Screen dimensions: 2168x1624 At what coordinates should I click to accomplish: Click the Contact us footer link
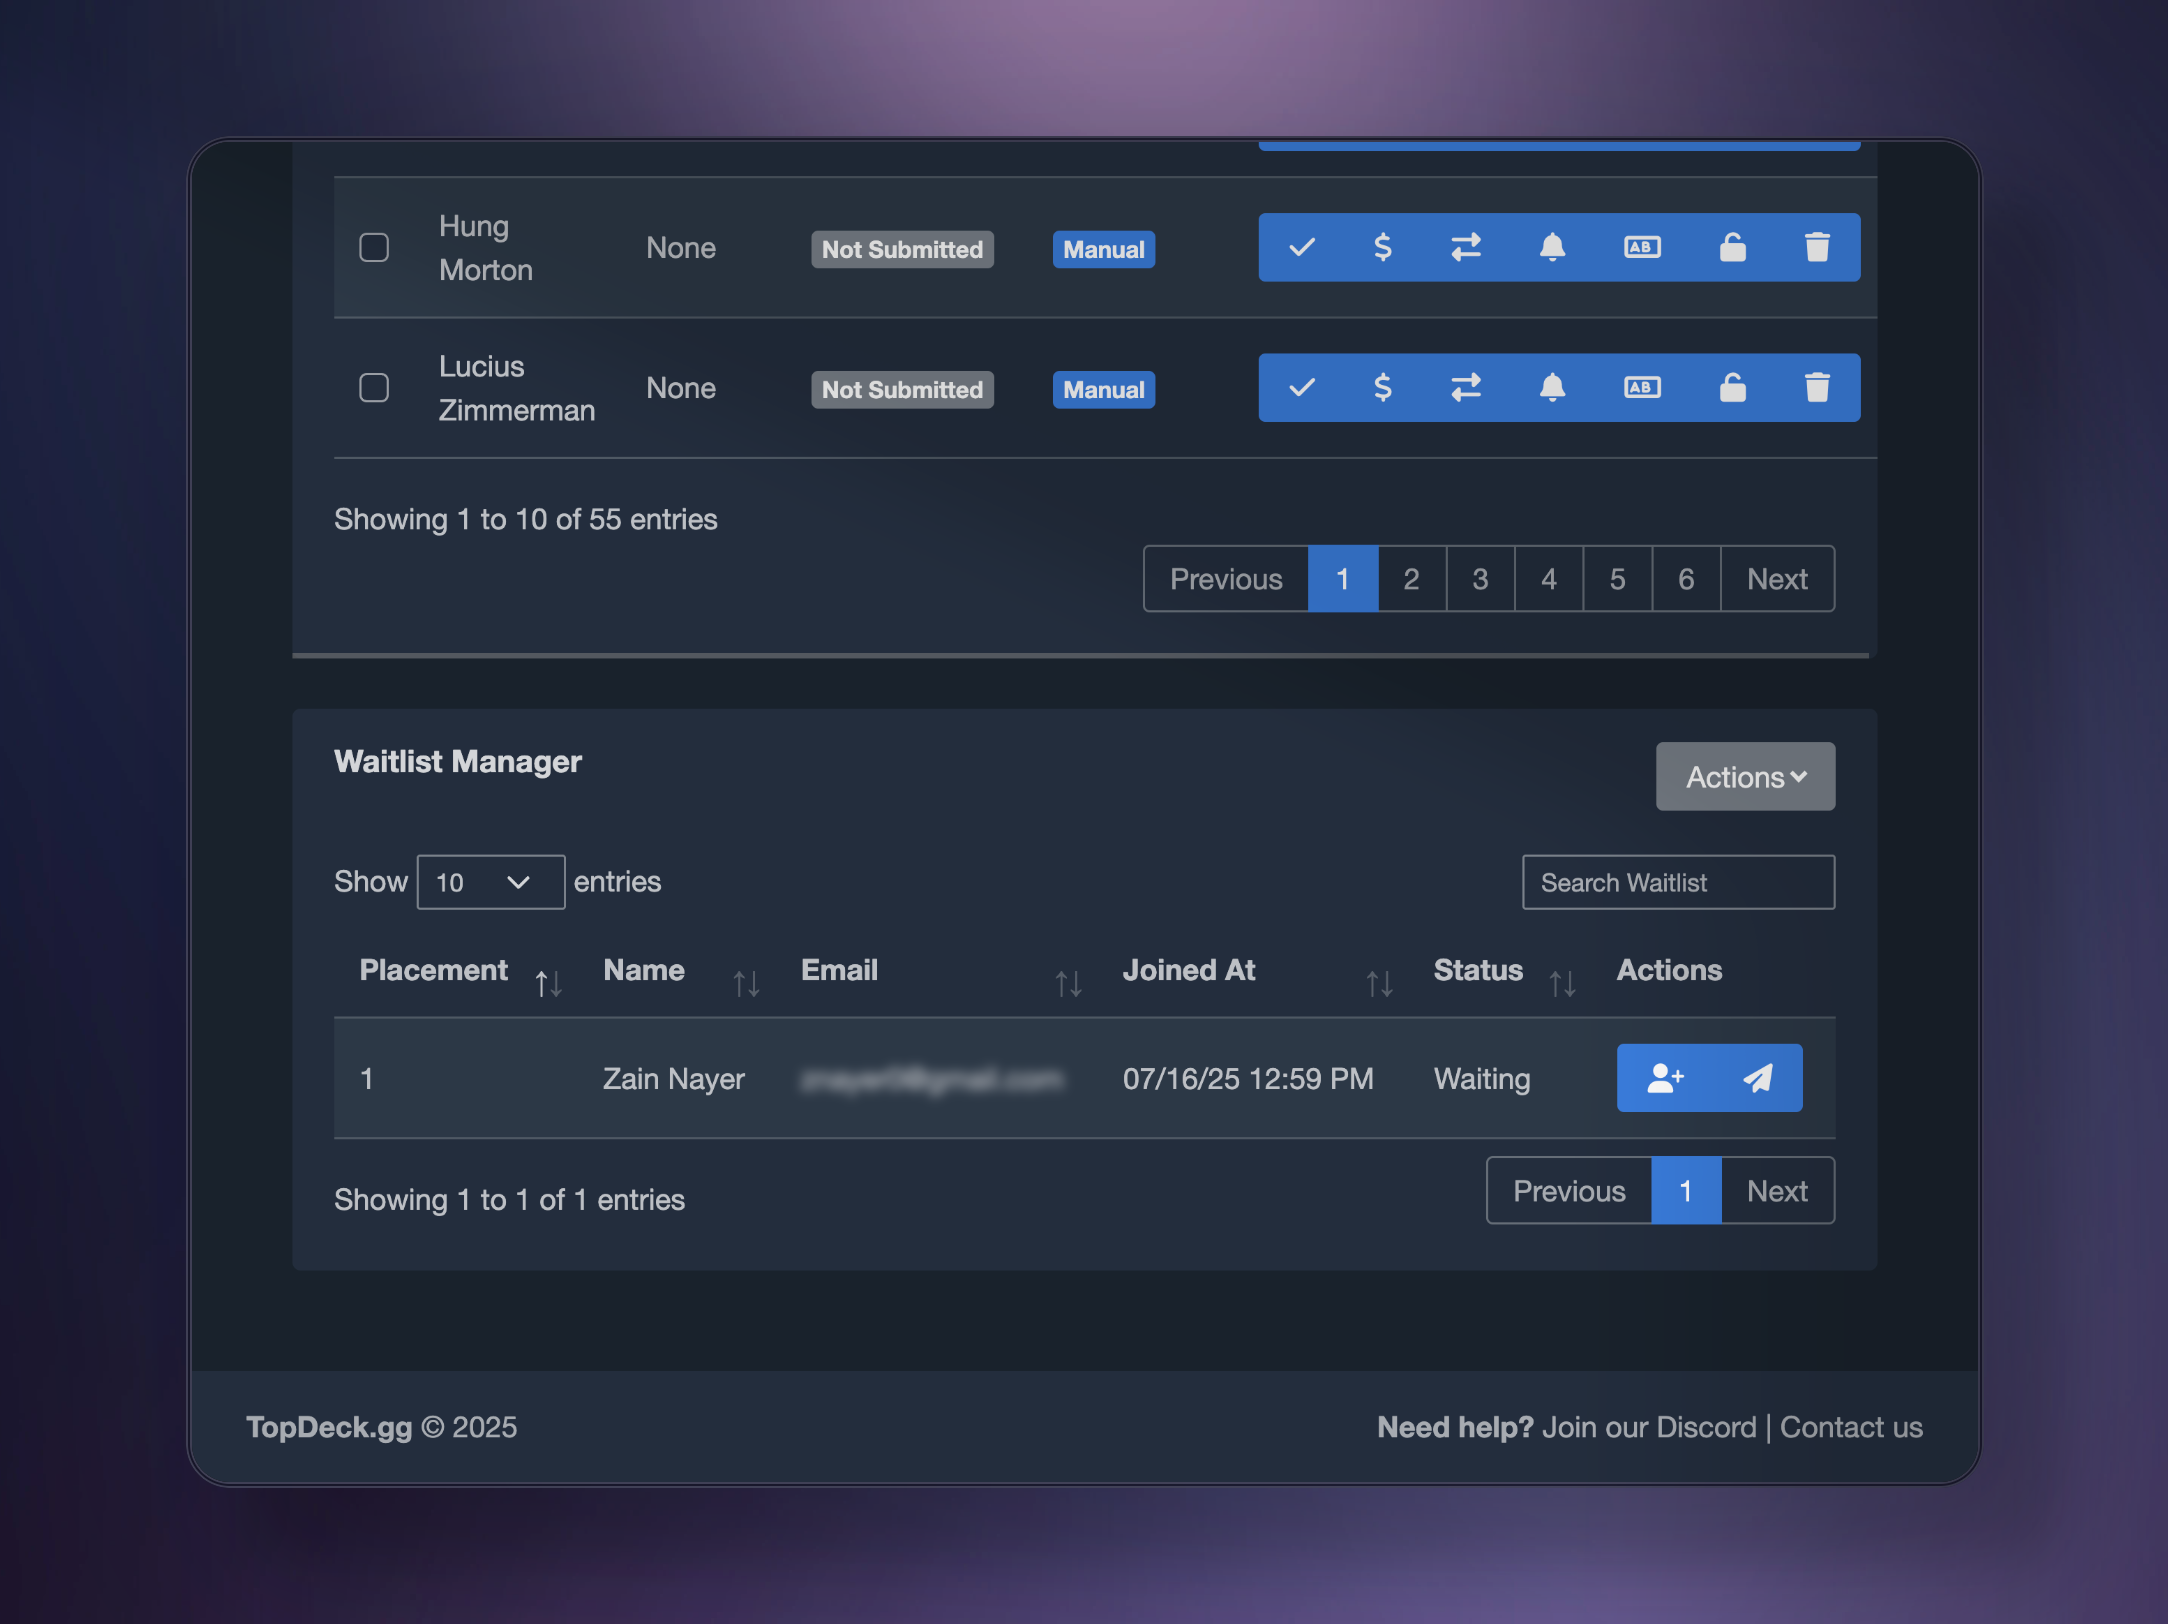[x=1851, y=1427]
